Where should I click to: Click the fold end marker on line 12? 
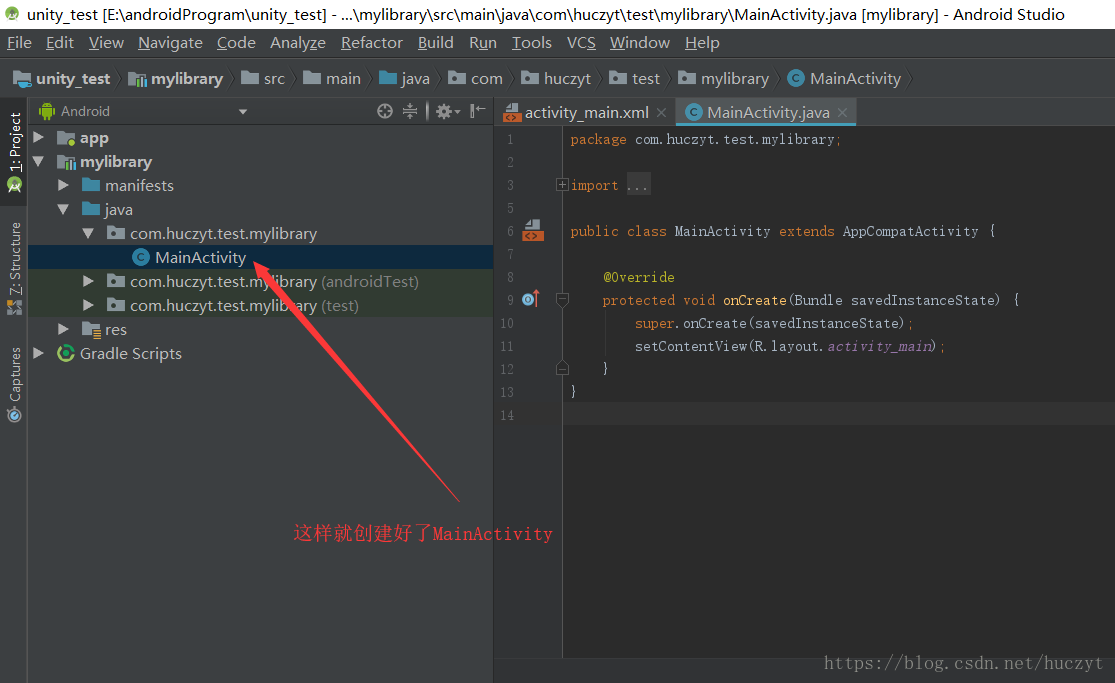tap(562, 368)
